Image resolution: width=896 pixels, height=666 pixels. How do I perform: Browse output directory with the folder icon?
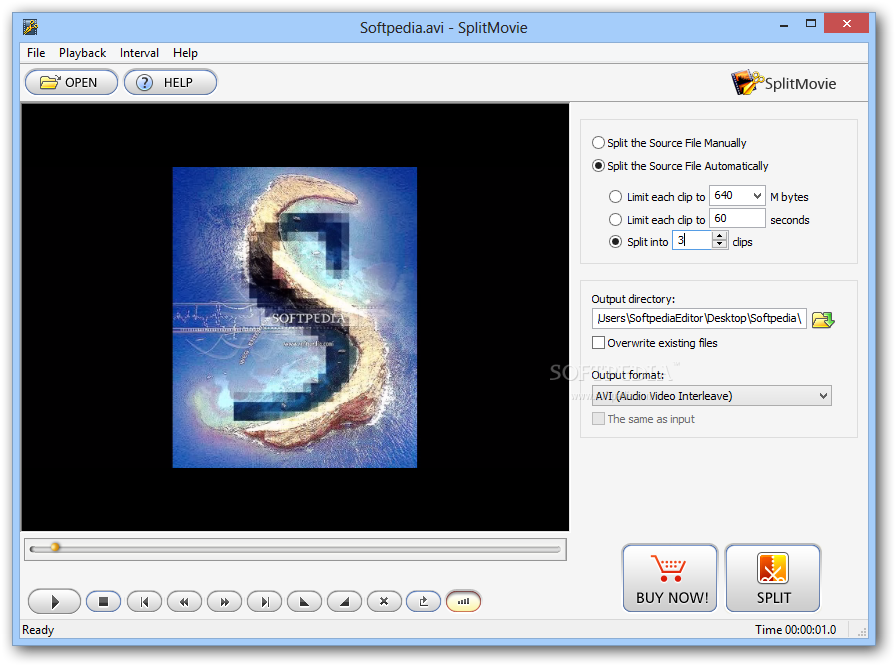pyautogui.click(x=823, y=319)
